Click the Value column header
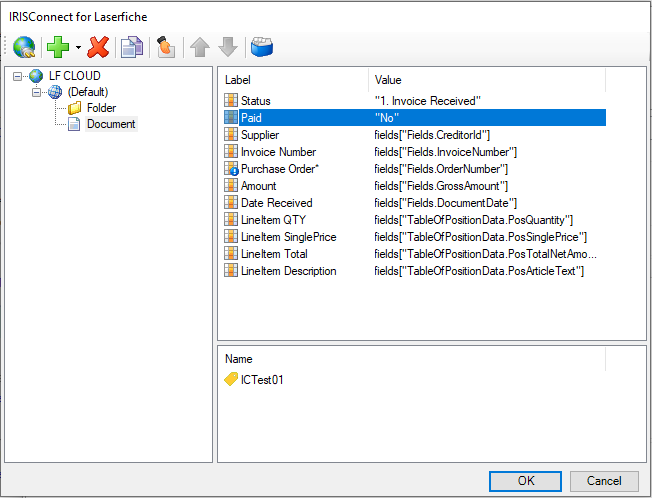Viewport: 652px width, 498px height. coord(389,79)
